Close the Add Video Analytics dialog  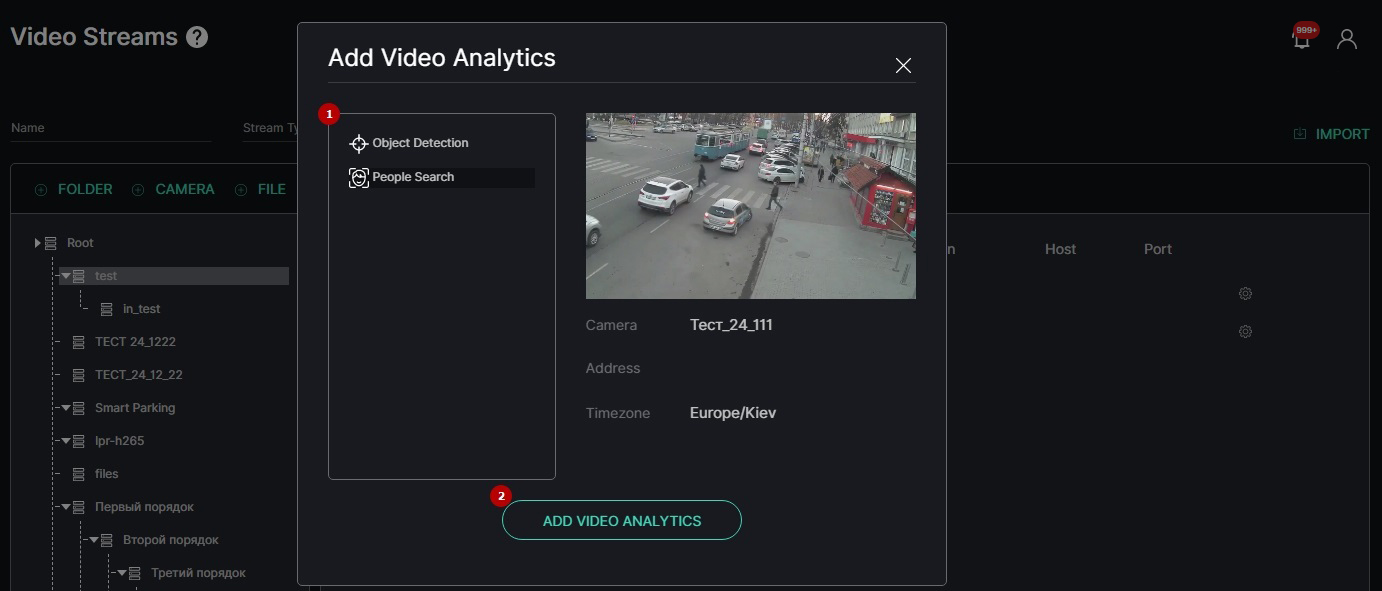point(903,65)
